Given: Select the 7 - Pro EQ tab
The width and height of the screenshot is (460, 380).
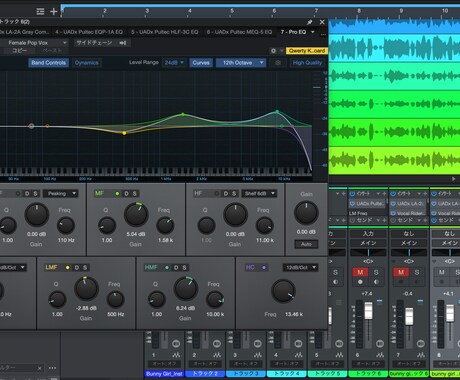Looking at the screenshot, I should pyautogui.click(x=293, y=32).
